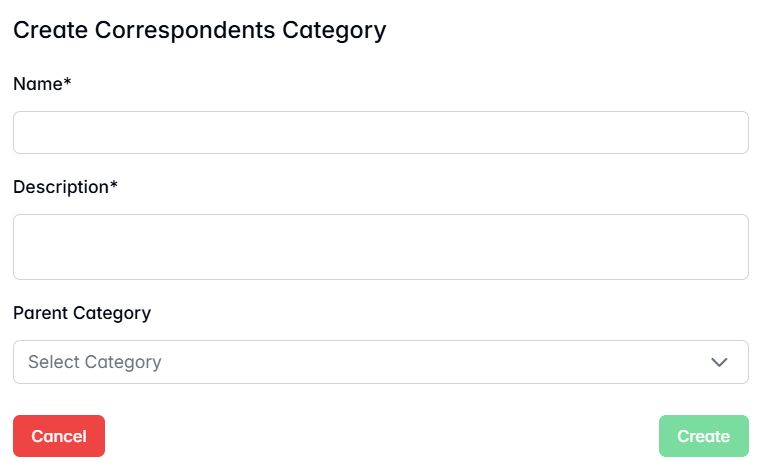Select the Description box to begin typing
This screenshot has height=469, width=762.
coord(380,247)
